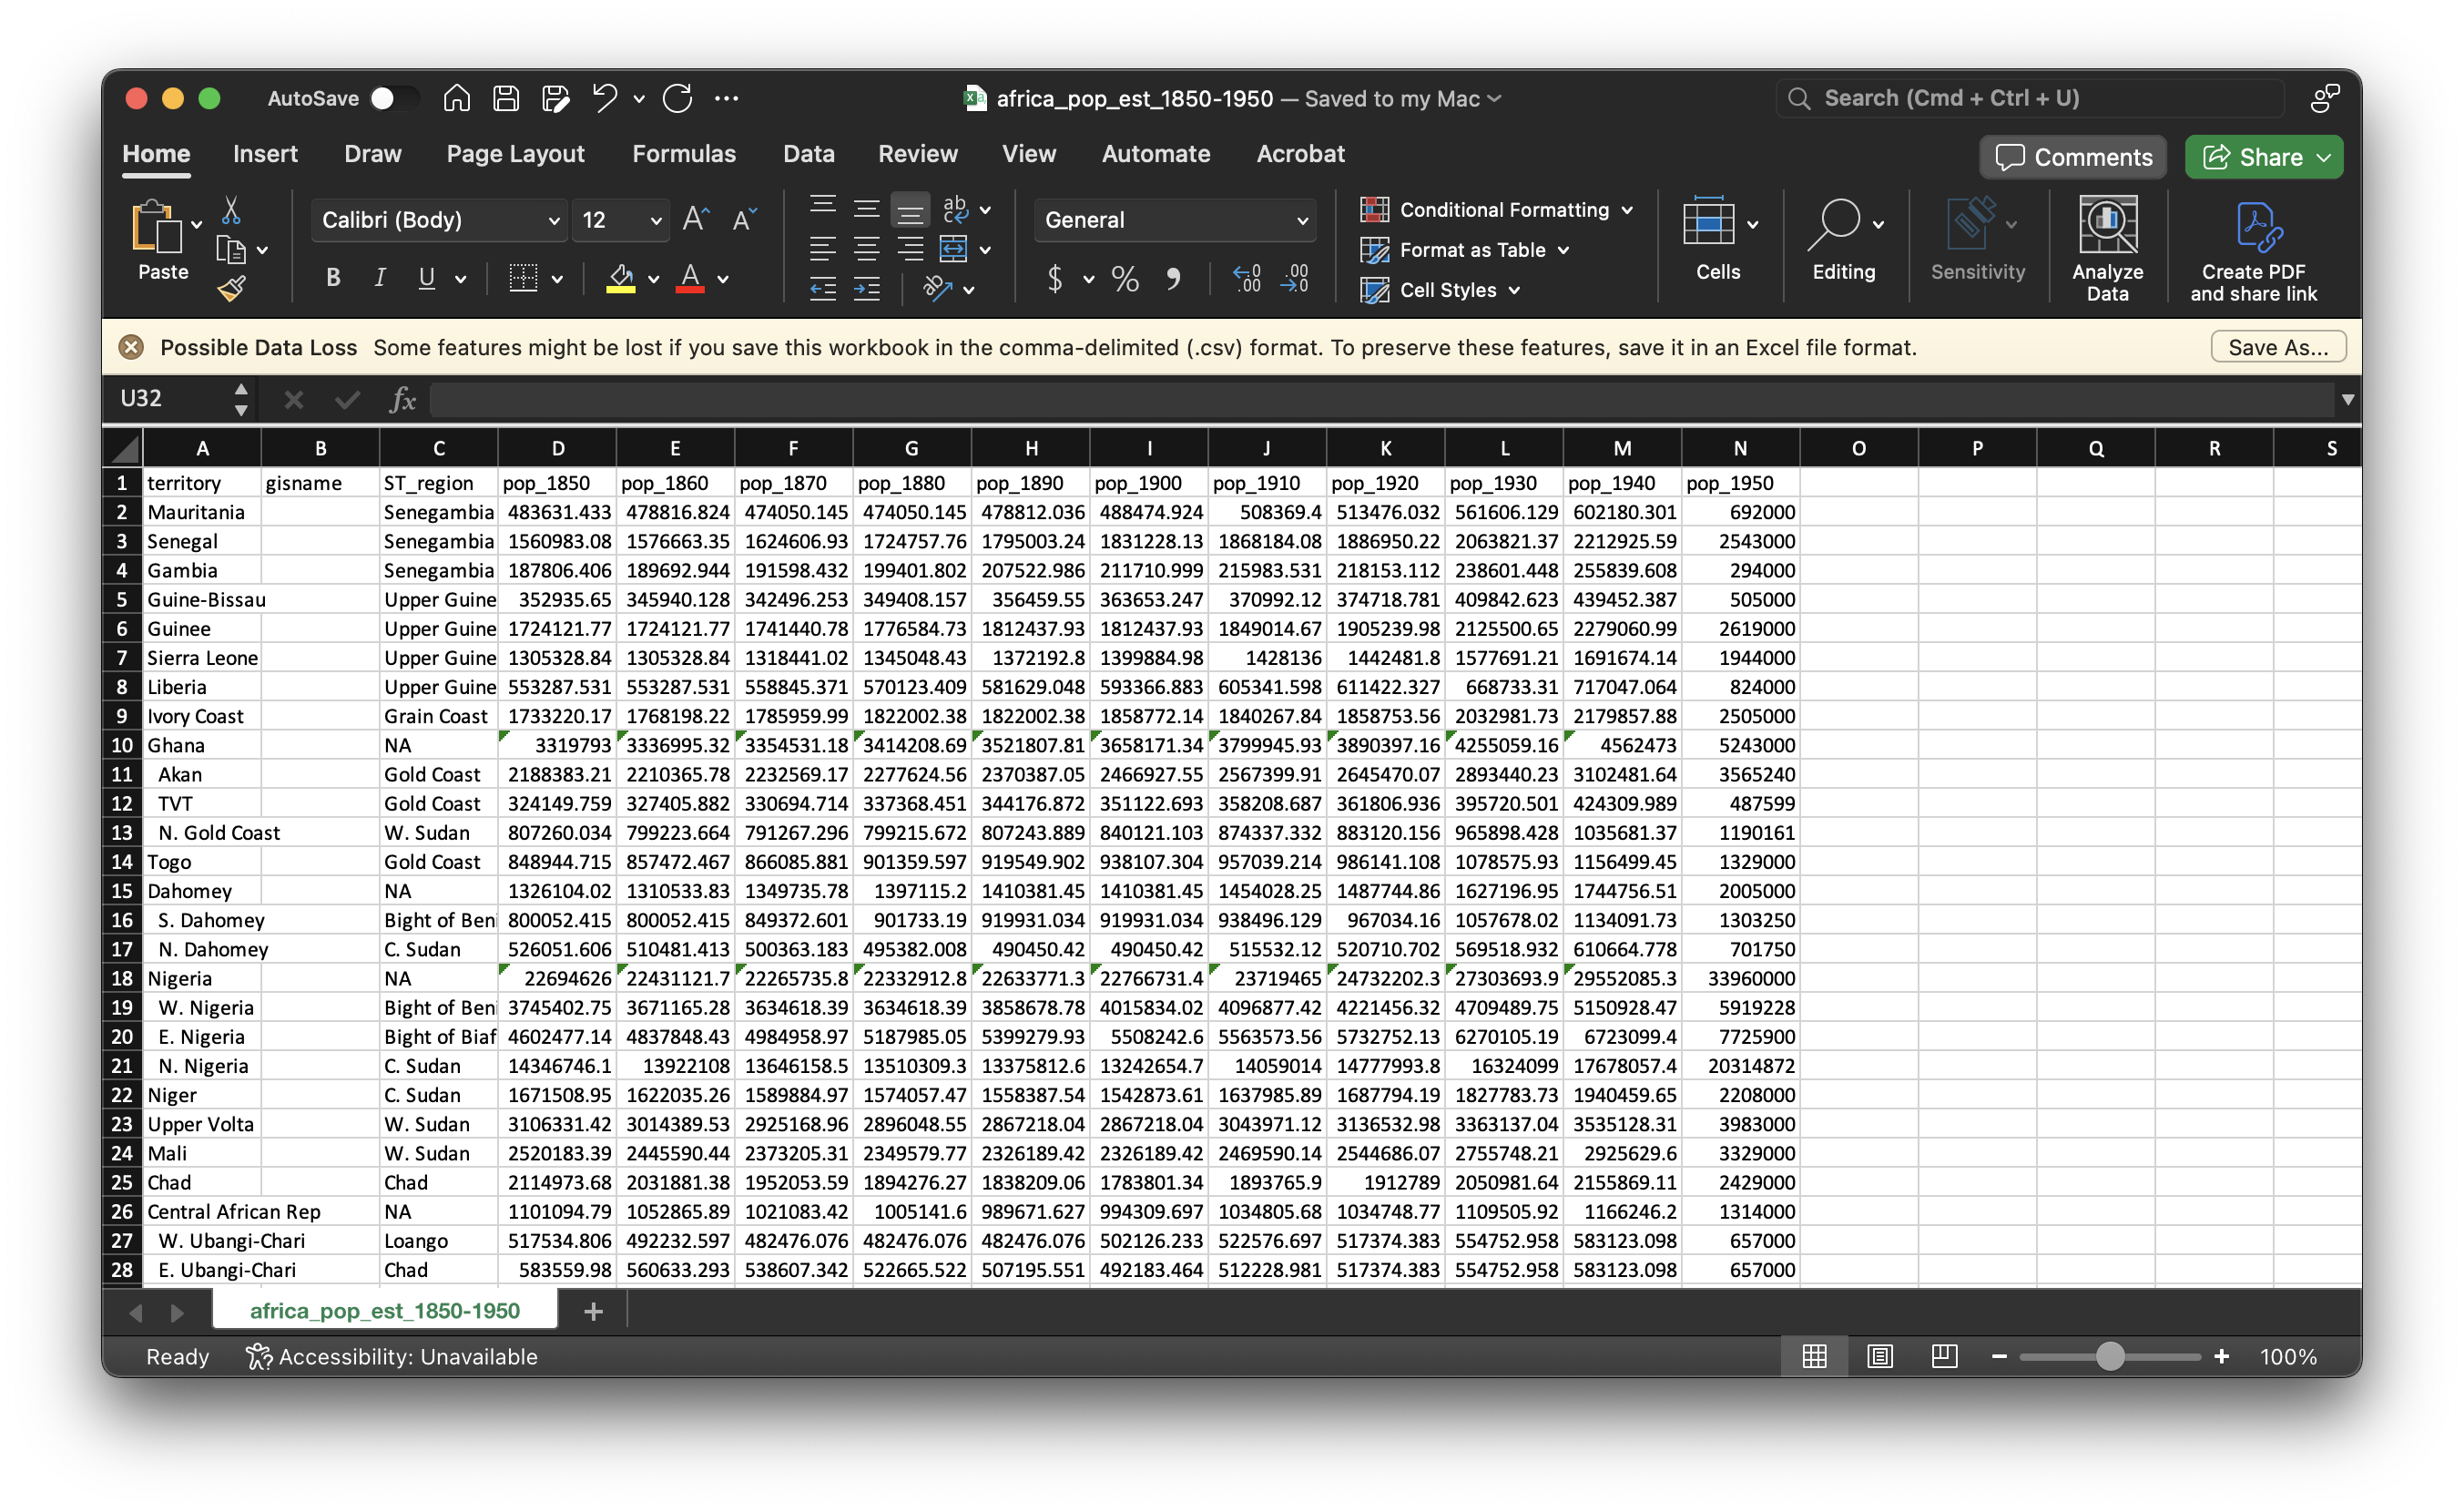This screenshot has width=2464, height=1512.
Task: Click the Cut scissors icon
Action: coord(231,210)
